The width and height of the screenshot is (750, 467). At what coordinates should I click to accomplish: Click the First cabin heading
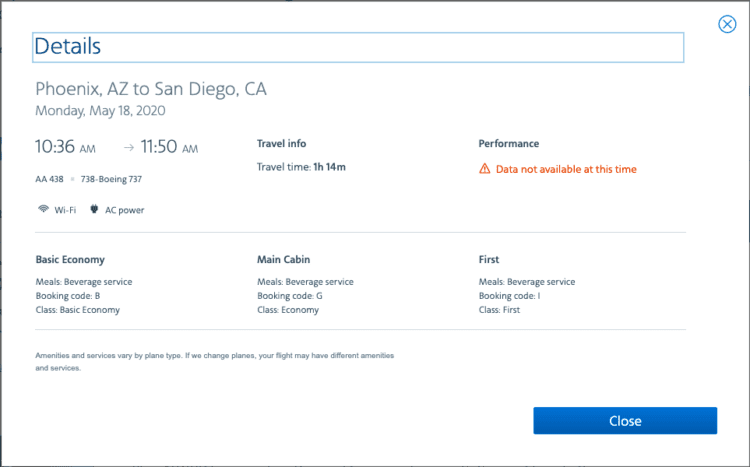click(x=489, y=259)
